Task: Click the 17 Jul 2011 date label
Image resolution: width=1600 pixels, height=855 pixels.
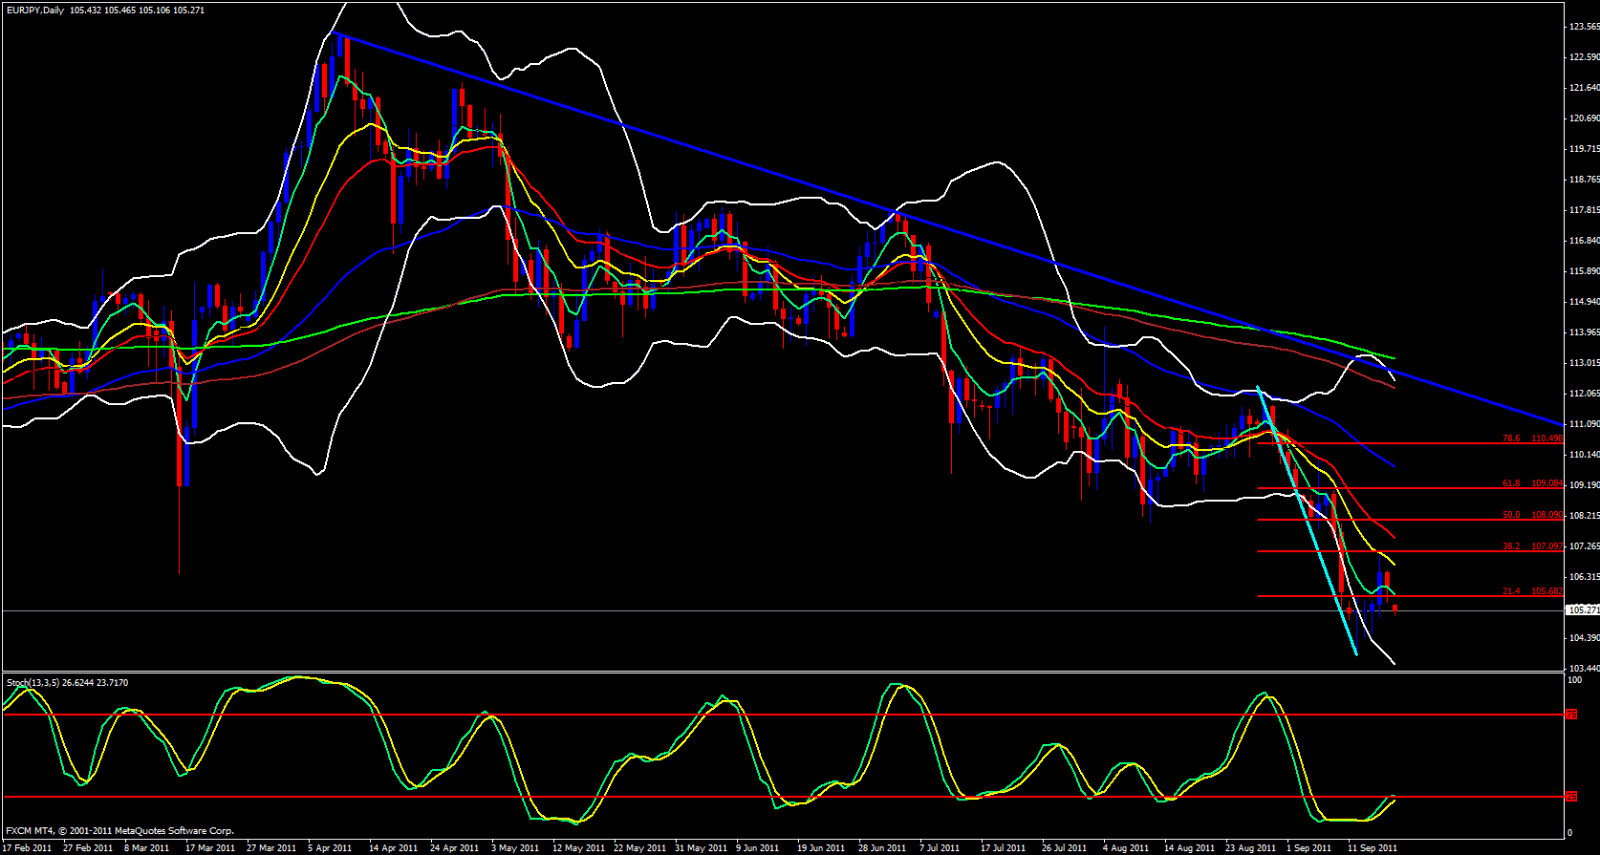Action: click(1003, 848)
